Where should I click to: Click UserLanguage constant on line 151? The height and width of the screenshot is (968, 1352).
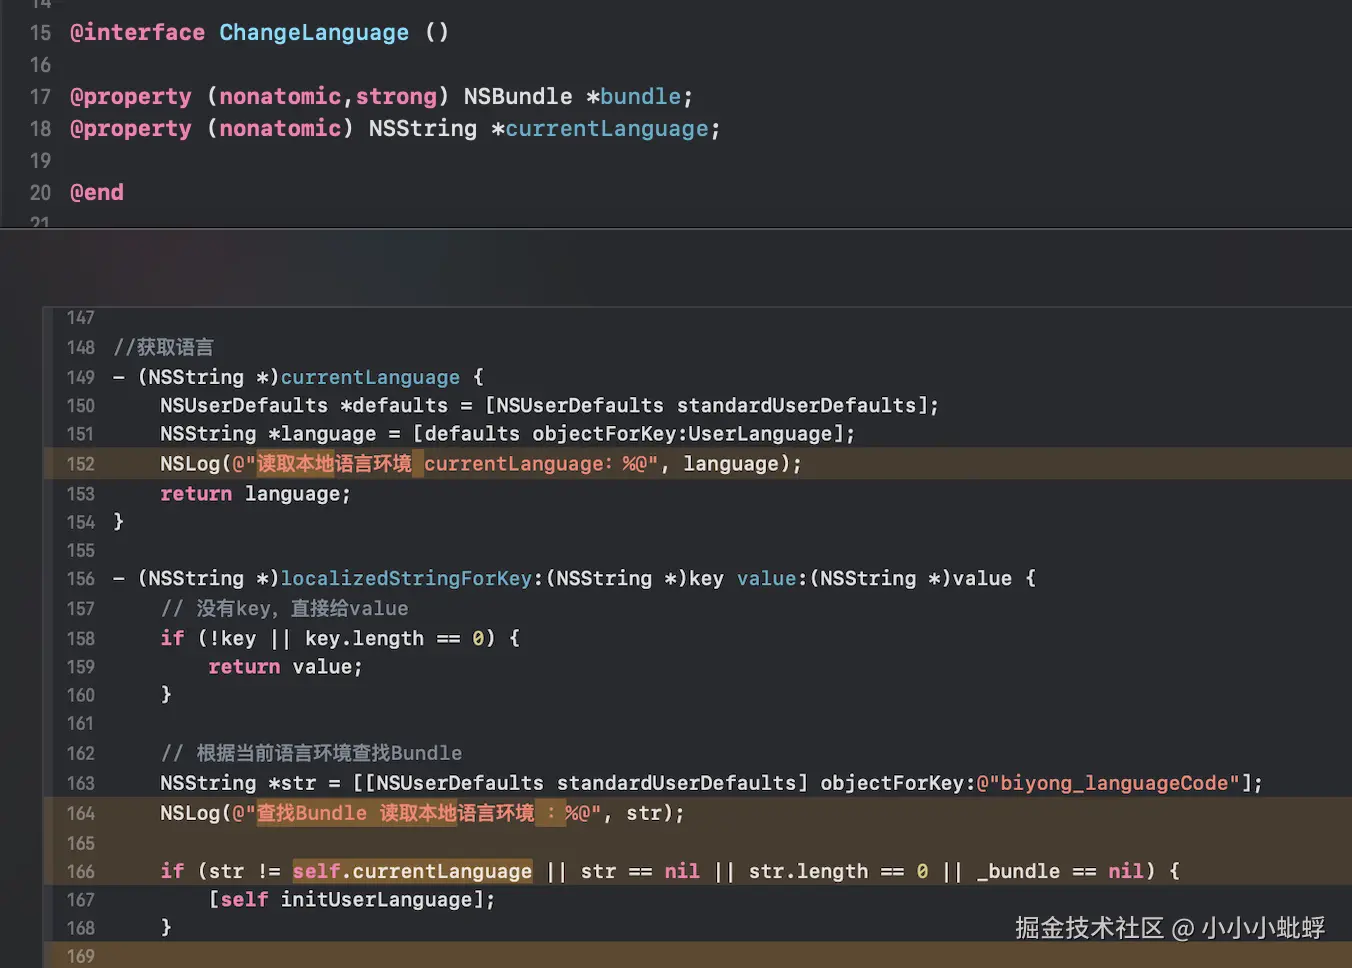[760, 434]
